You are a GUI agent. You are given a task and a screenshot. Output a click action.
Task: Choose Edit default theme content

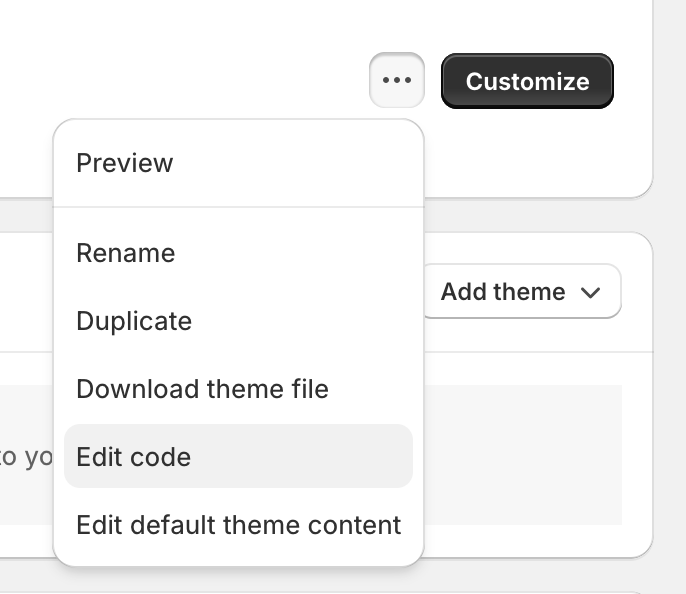238,525
